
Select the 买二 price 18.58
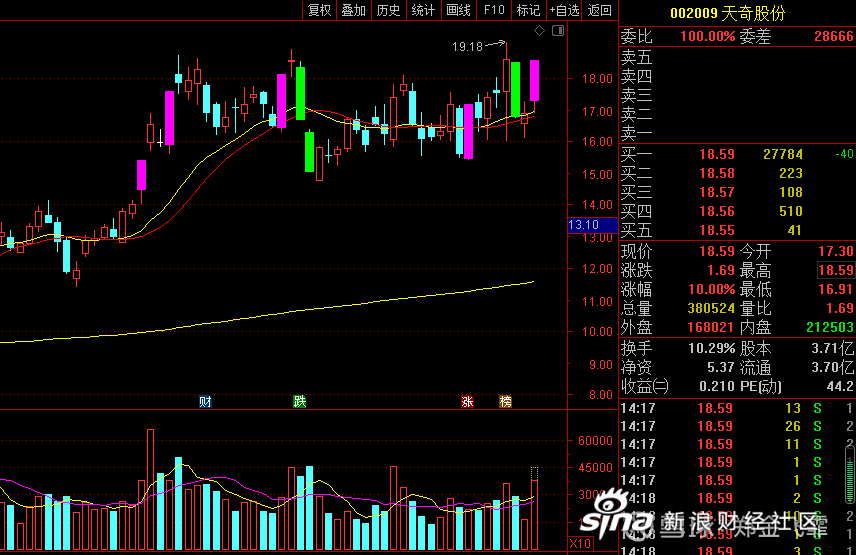717,174
